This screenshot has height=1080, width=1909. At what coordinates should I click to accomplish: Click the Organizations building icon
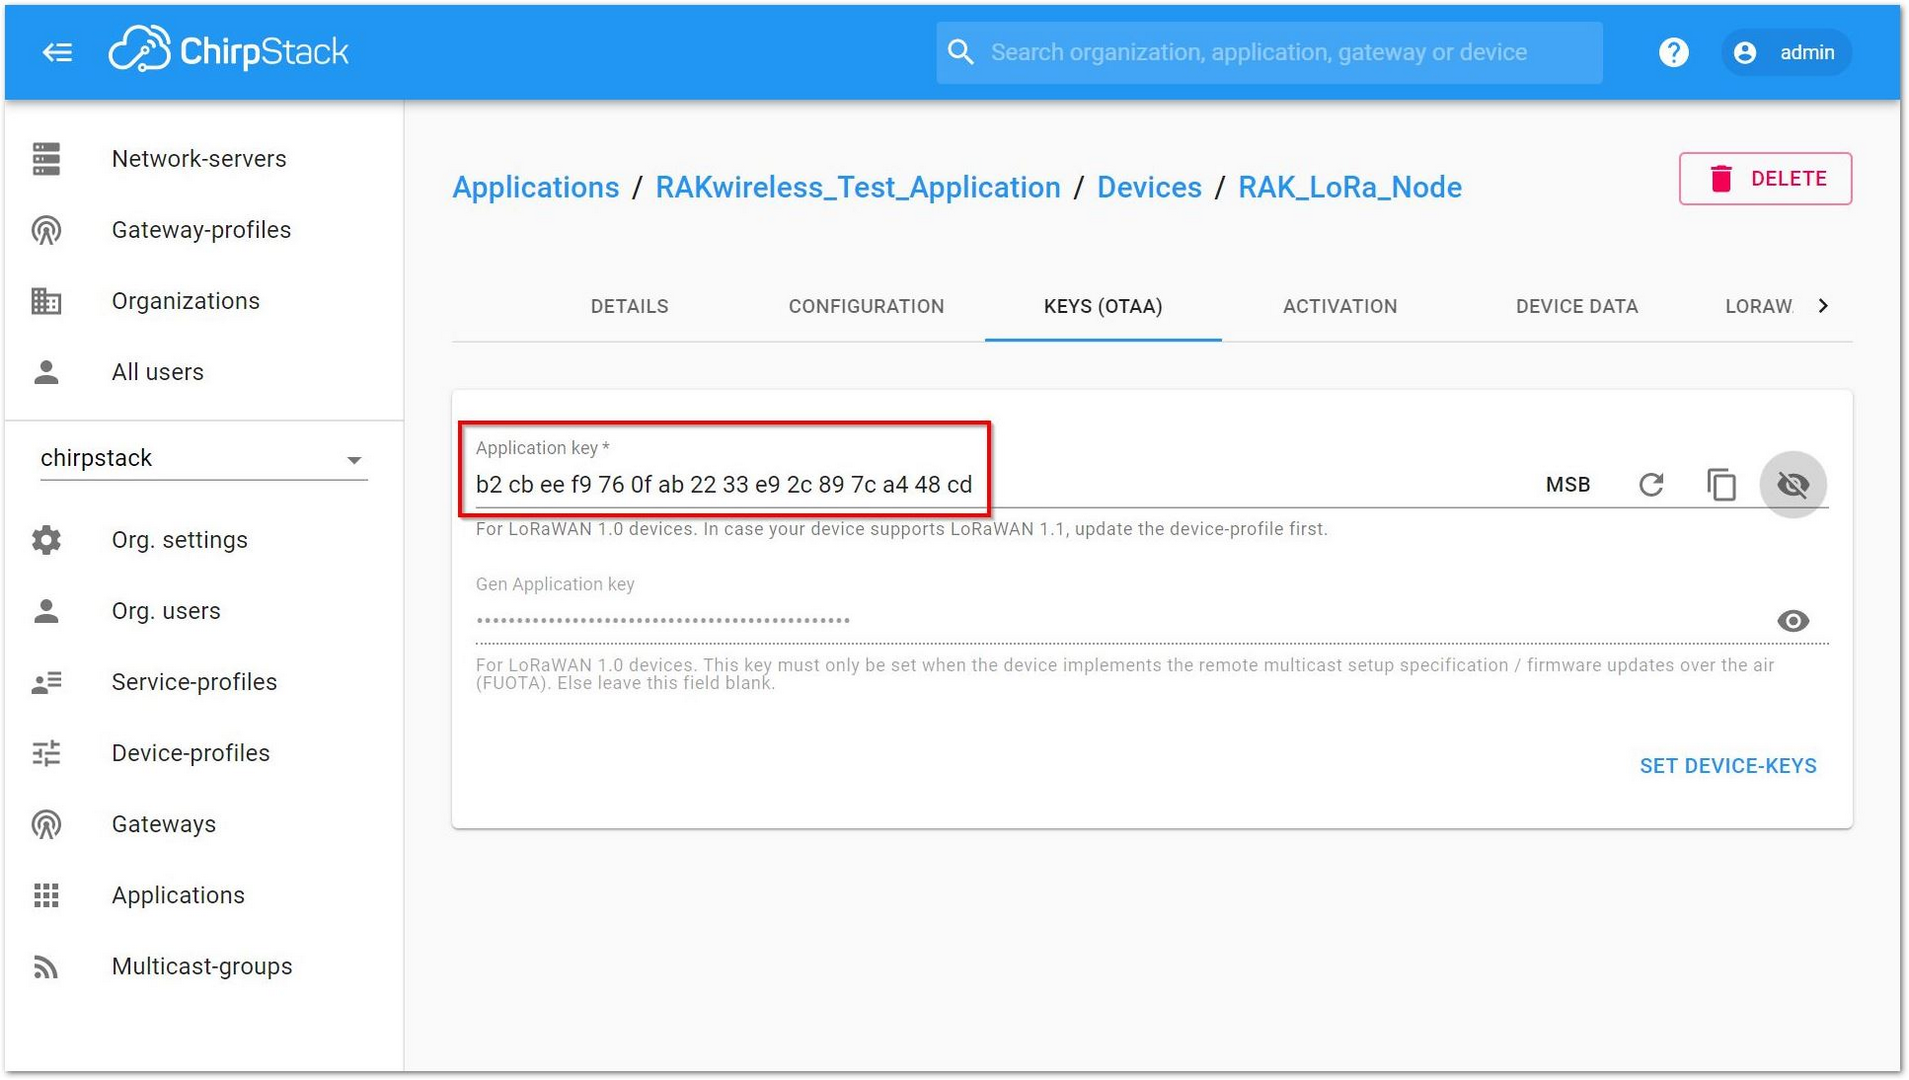46,301
